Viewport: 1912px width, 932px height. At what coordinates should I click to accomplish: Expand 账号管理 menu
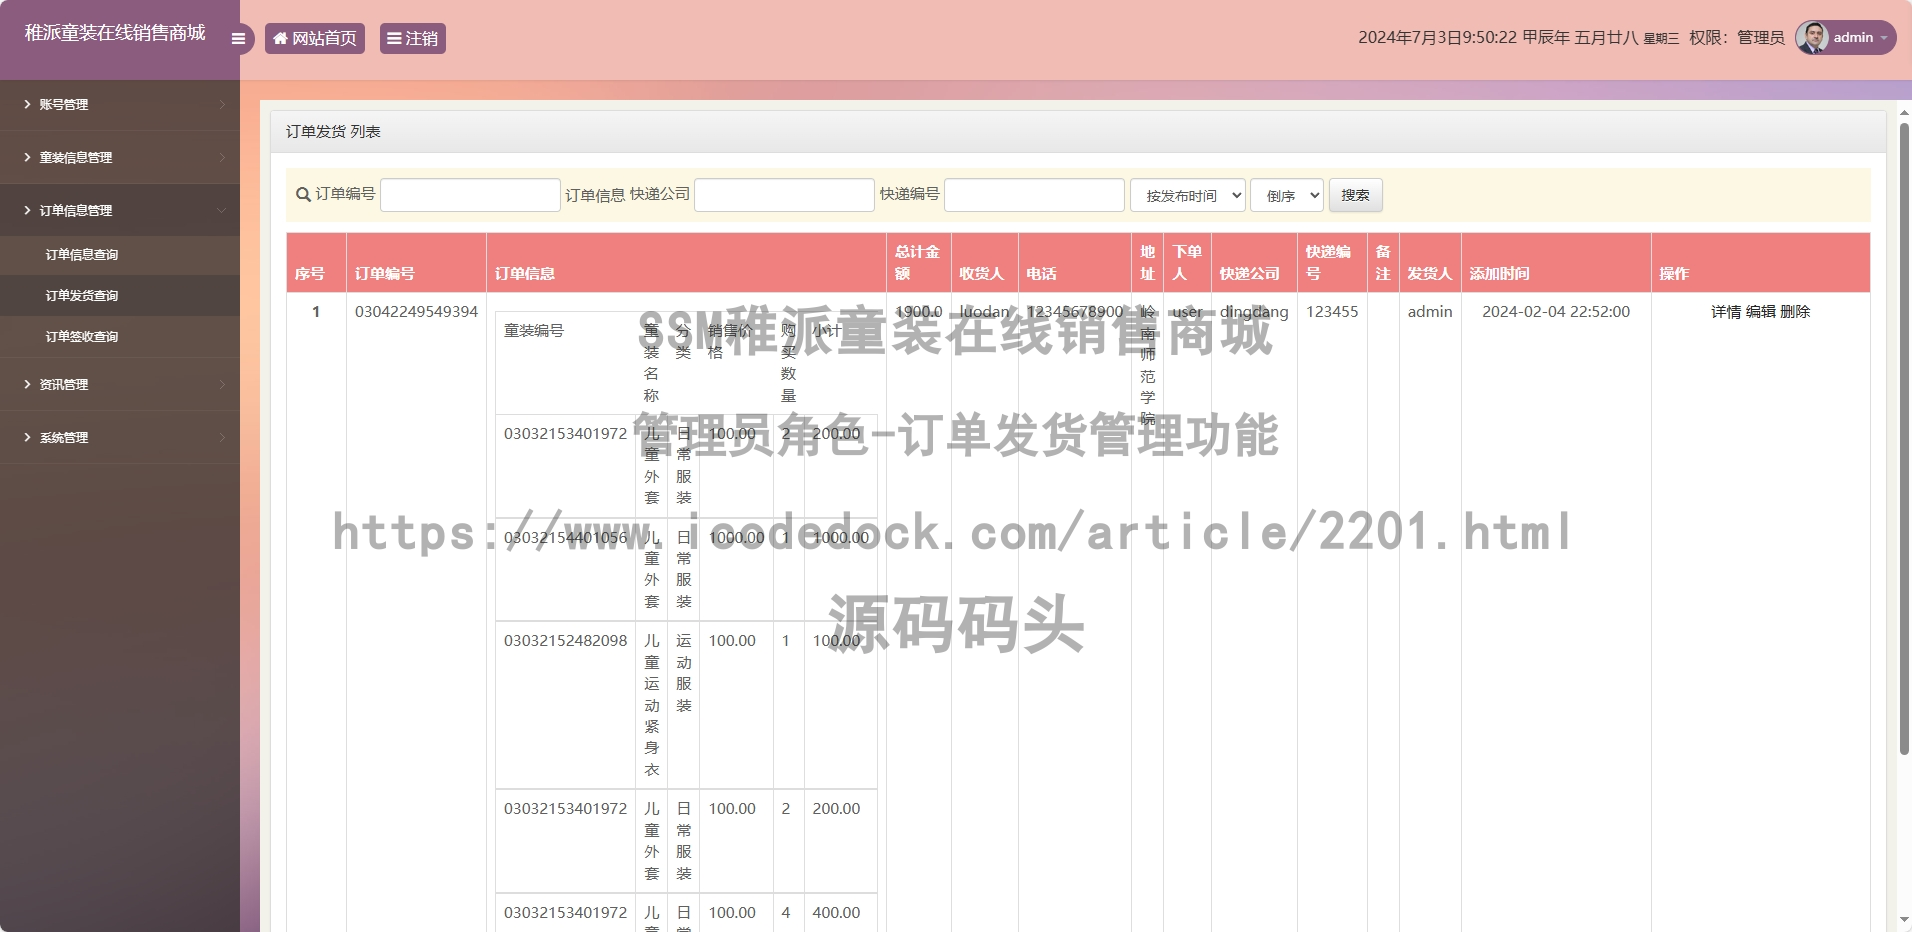pyautogui.click(x=120, y=104)
